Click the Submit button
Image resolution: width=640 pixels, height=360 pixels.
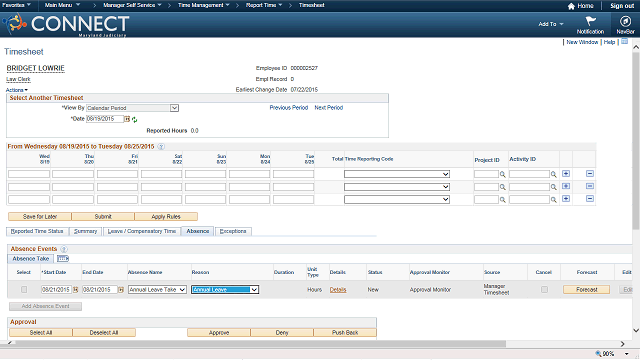(x=103, y=217)
